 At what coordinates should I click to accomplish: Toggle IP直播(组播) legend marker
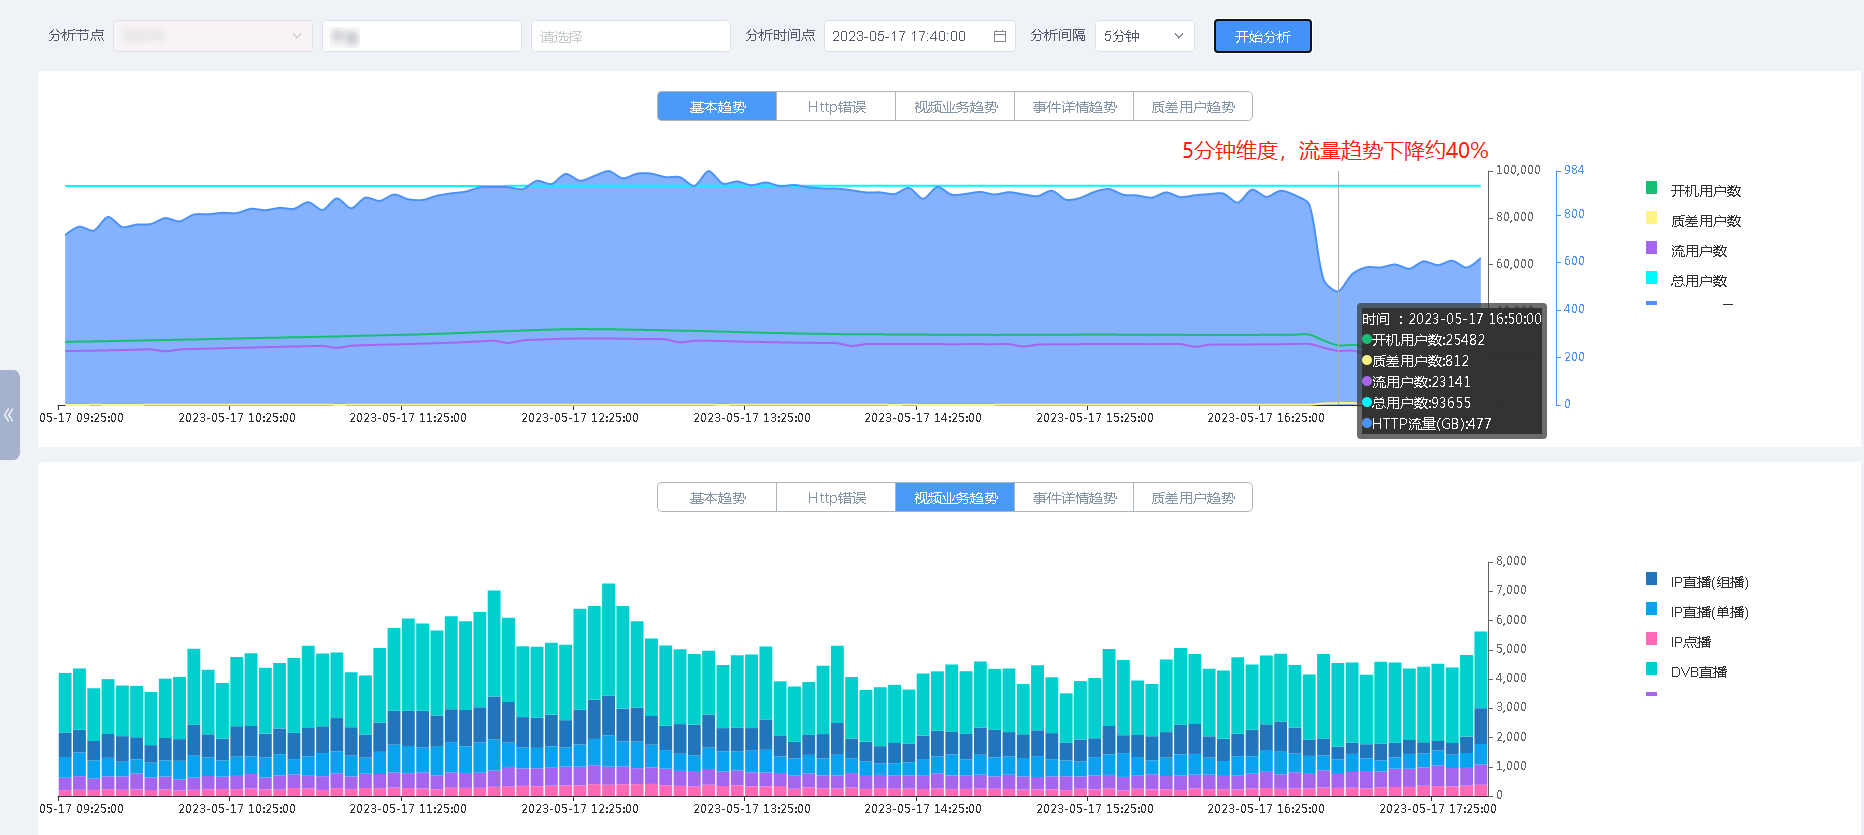click(x=1651, y=579)
